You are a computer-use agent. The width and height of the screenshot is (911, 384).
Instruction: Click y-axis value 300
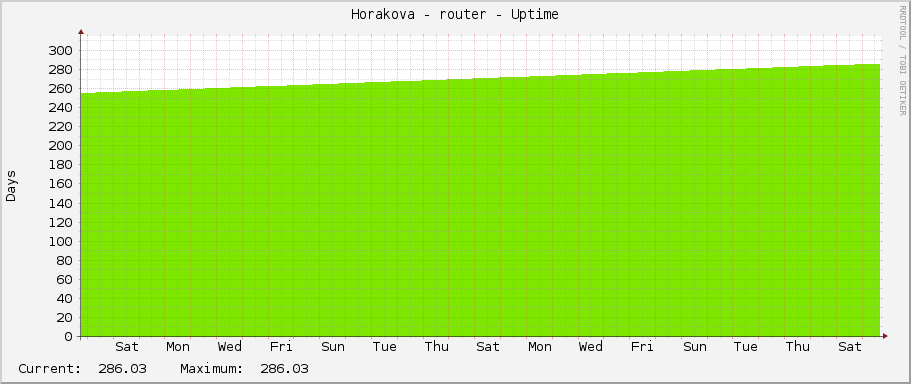click(x=61, y=51)
